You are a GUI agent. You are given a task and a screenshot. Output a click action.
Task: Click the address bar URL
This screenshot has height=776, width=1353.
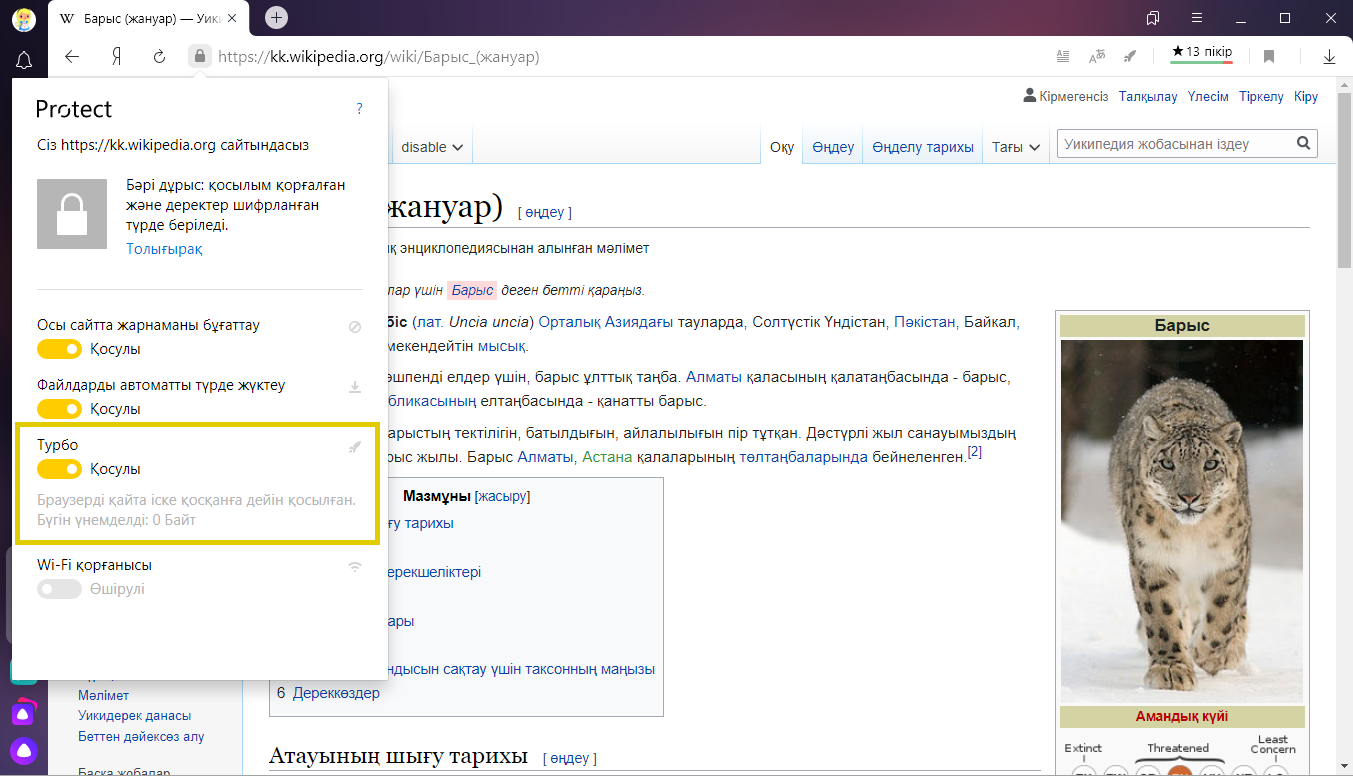(378, 57)
